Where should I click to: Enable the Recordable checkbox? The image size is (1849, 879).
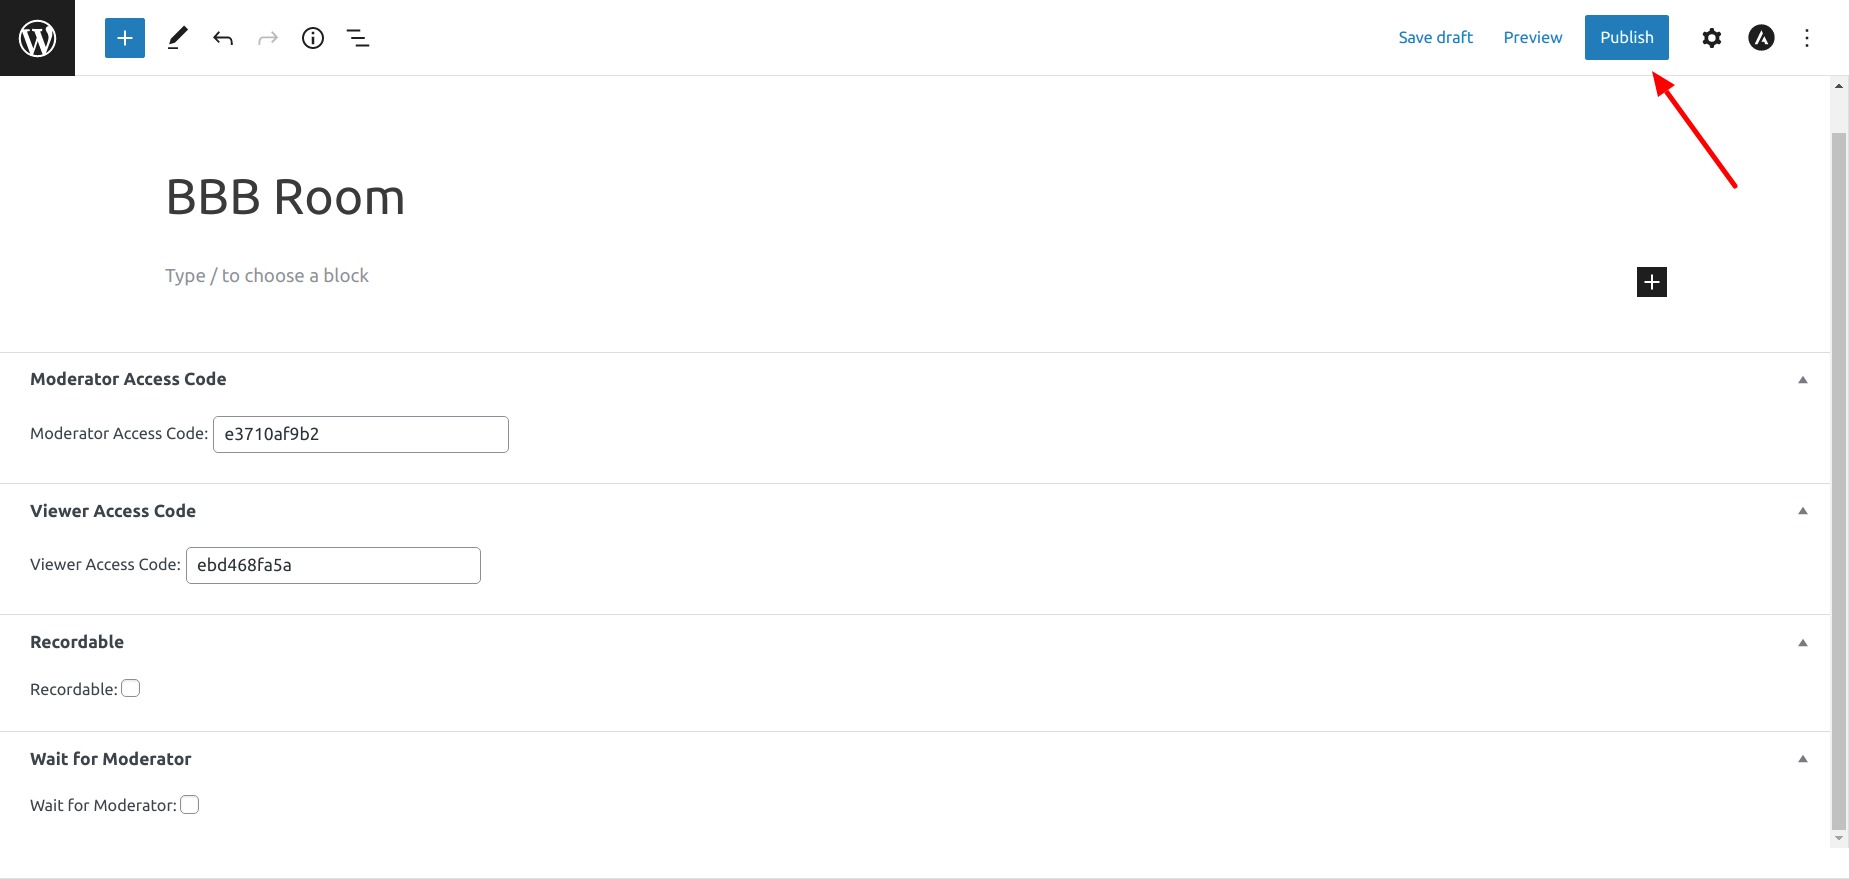click(x=131, y=688)
